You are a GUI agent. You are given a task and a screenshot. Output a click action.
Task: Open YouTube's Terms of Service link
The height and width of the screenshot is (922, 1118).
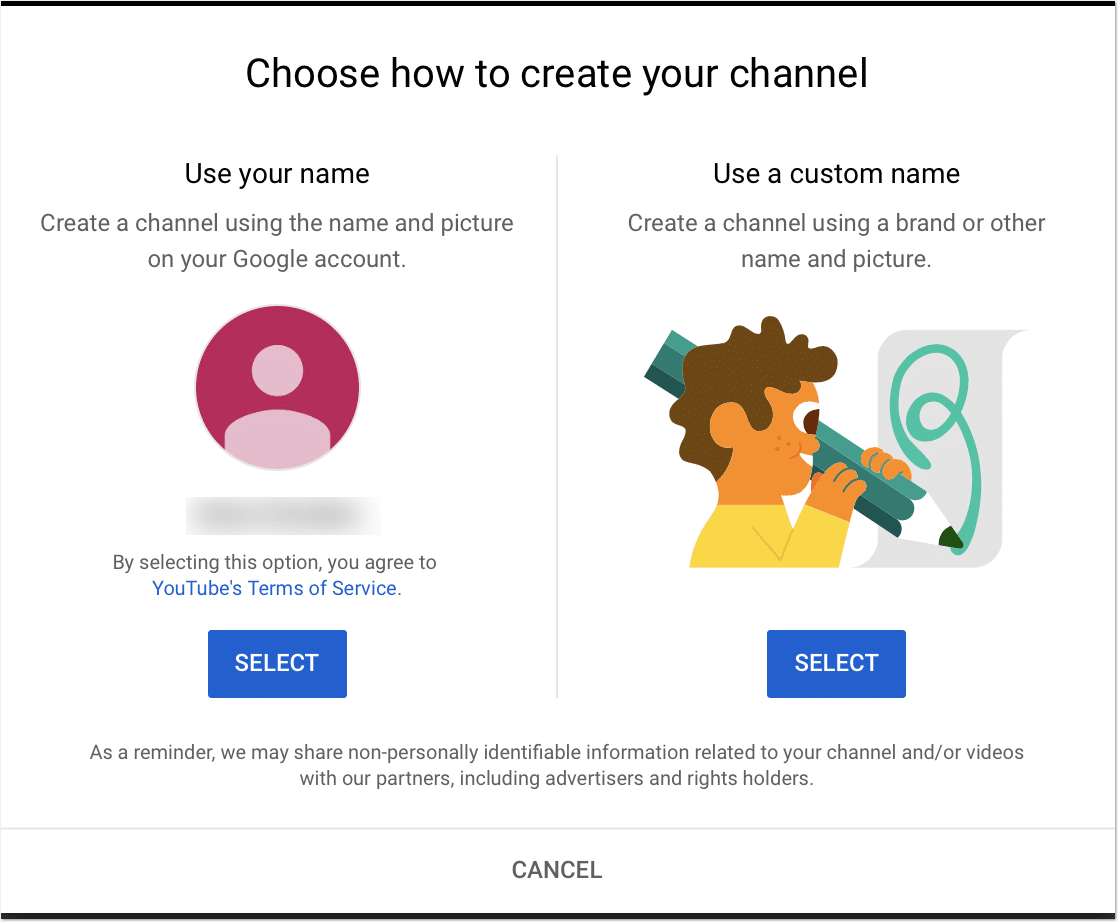[x=275, y=588]
